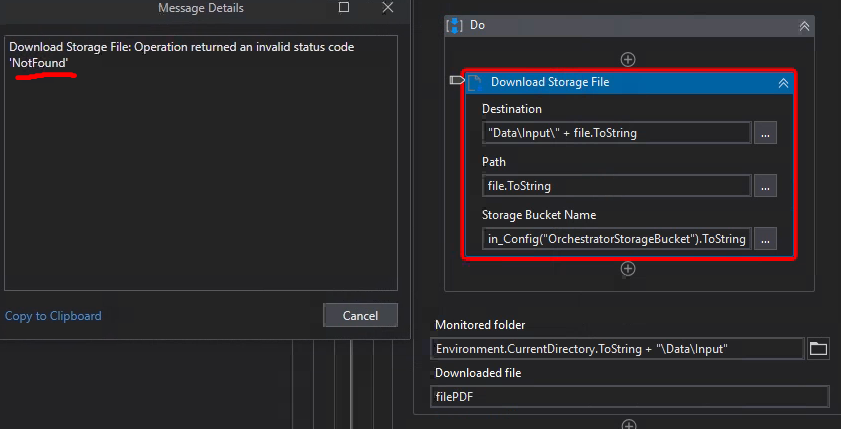This screenshot has height=429, width=841.
Task: Click the breakpoint marker beside Download Storage File
Action: coord(457,80)
